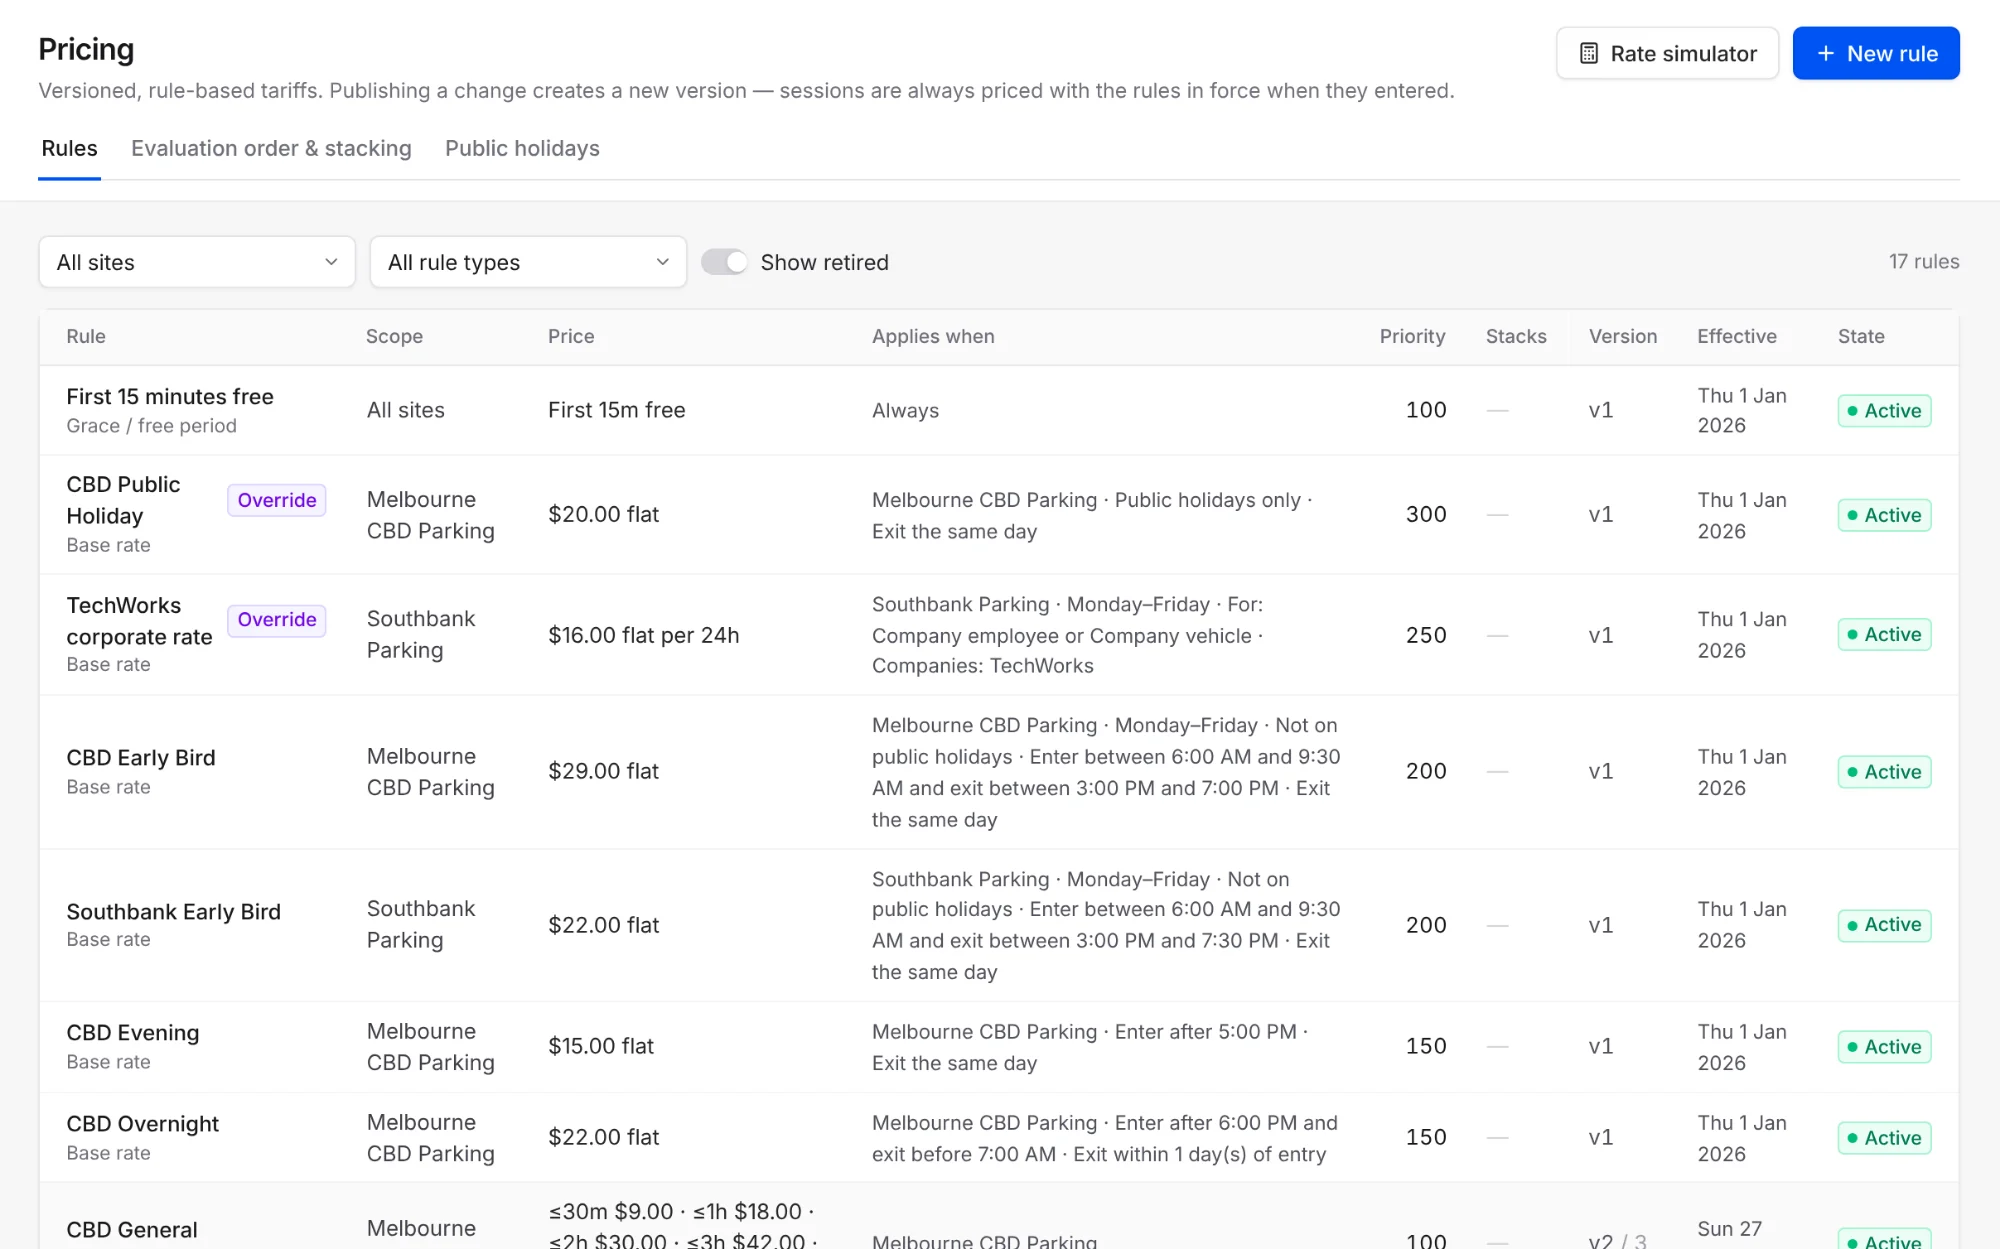The width and height of the screenshot is (2000, 1249).
Task: Click the Override badge on TechWorks corporate rate
Action: coord(276,619)
